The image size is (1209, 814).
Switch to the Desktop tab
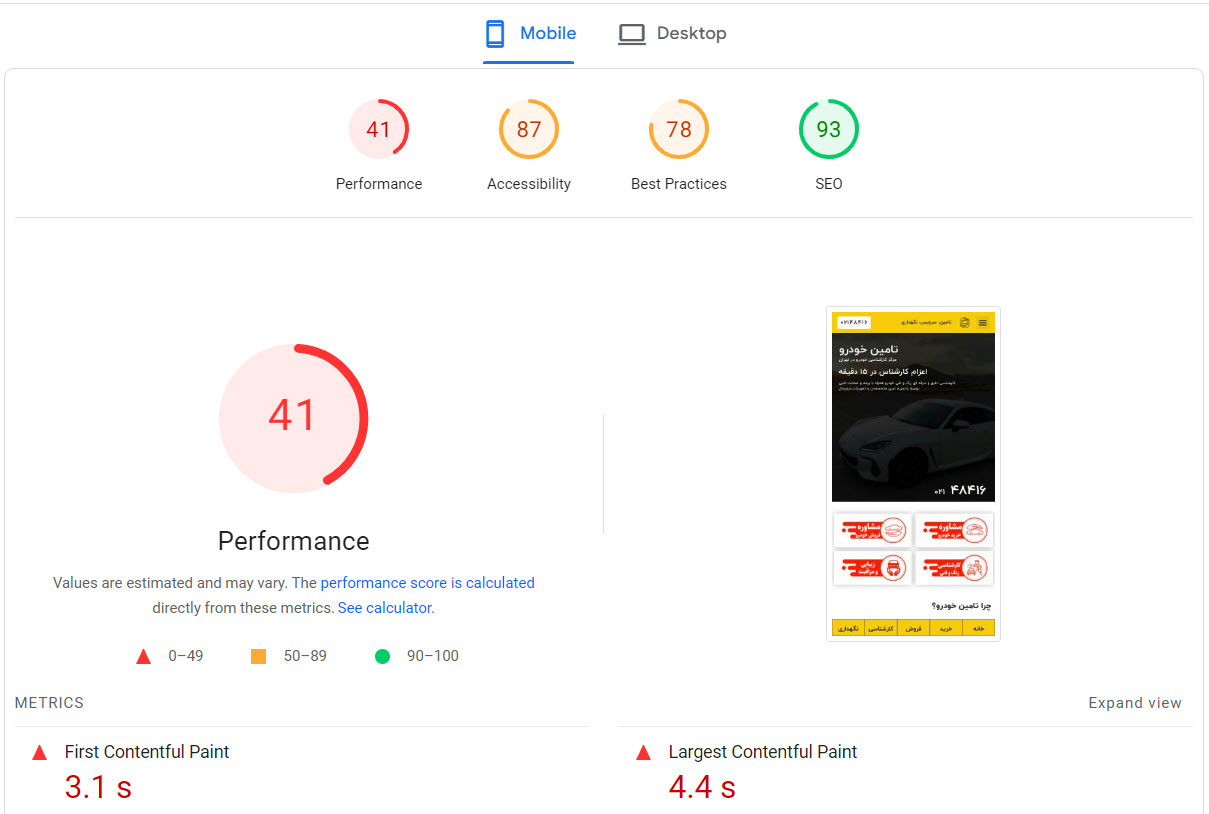tap(672, 34)
